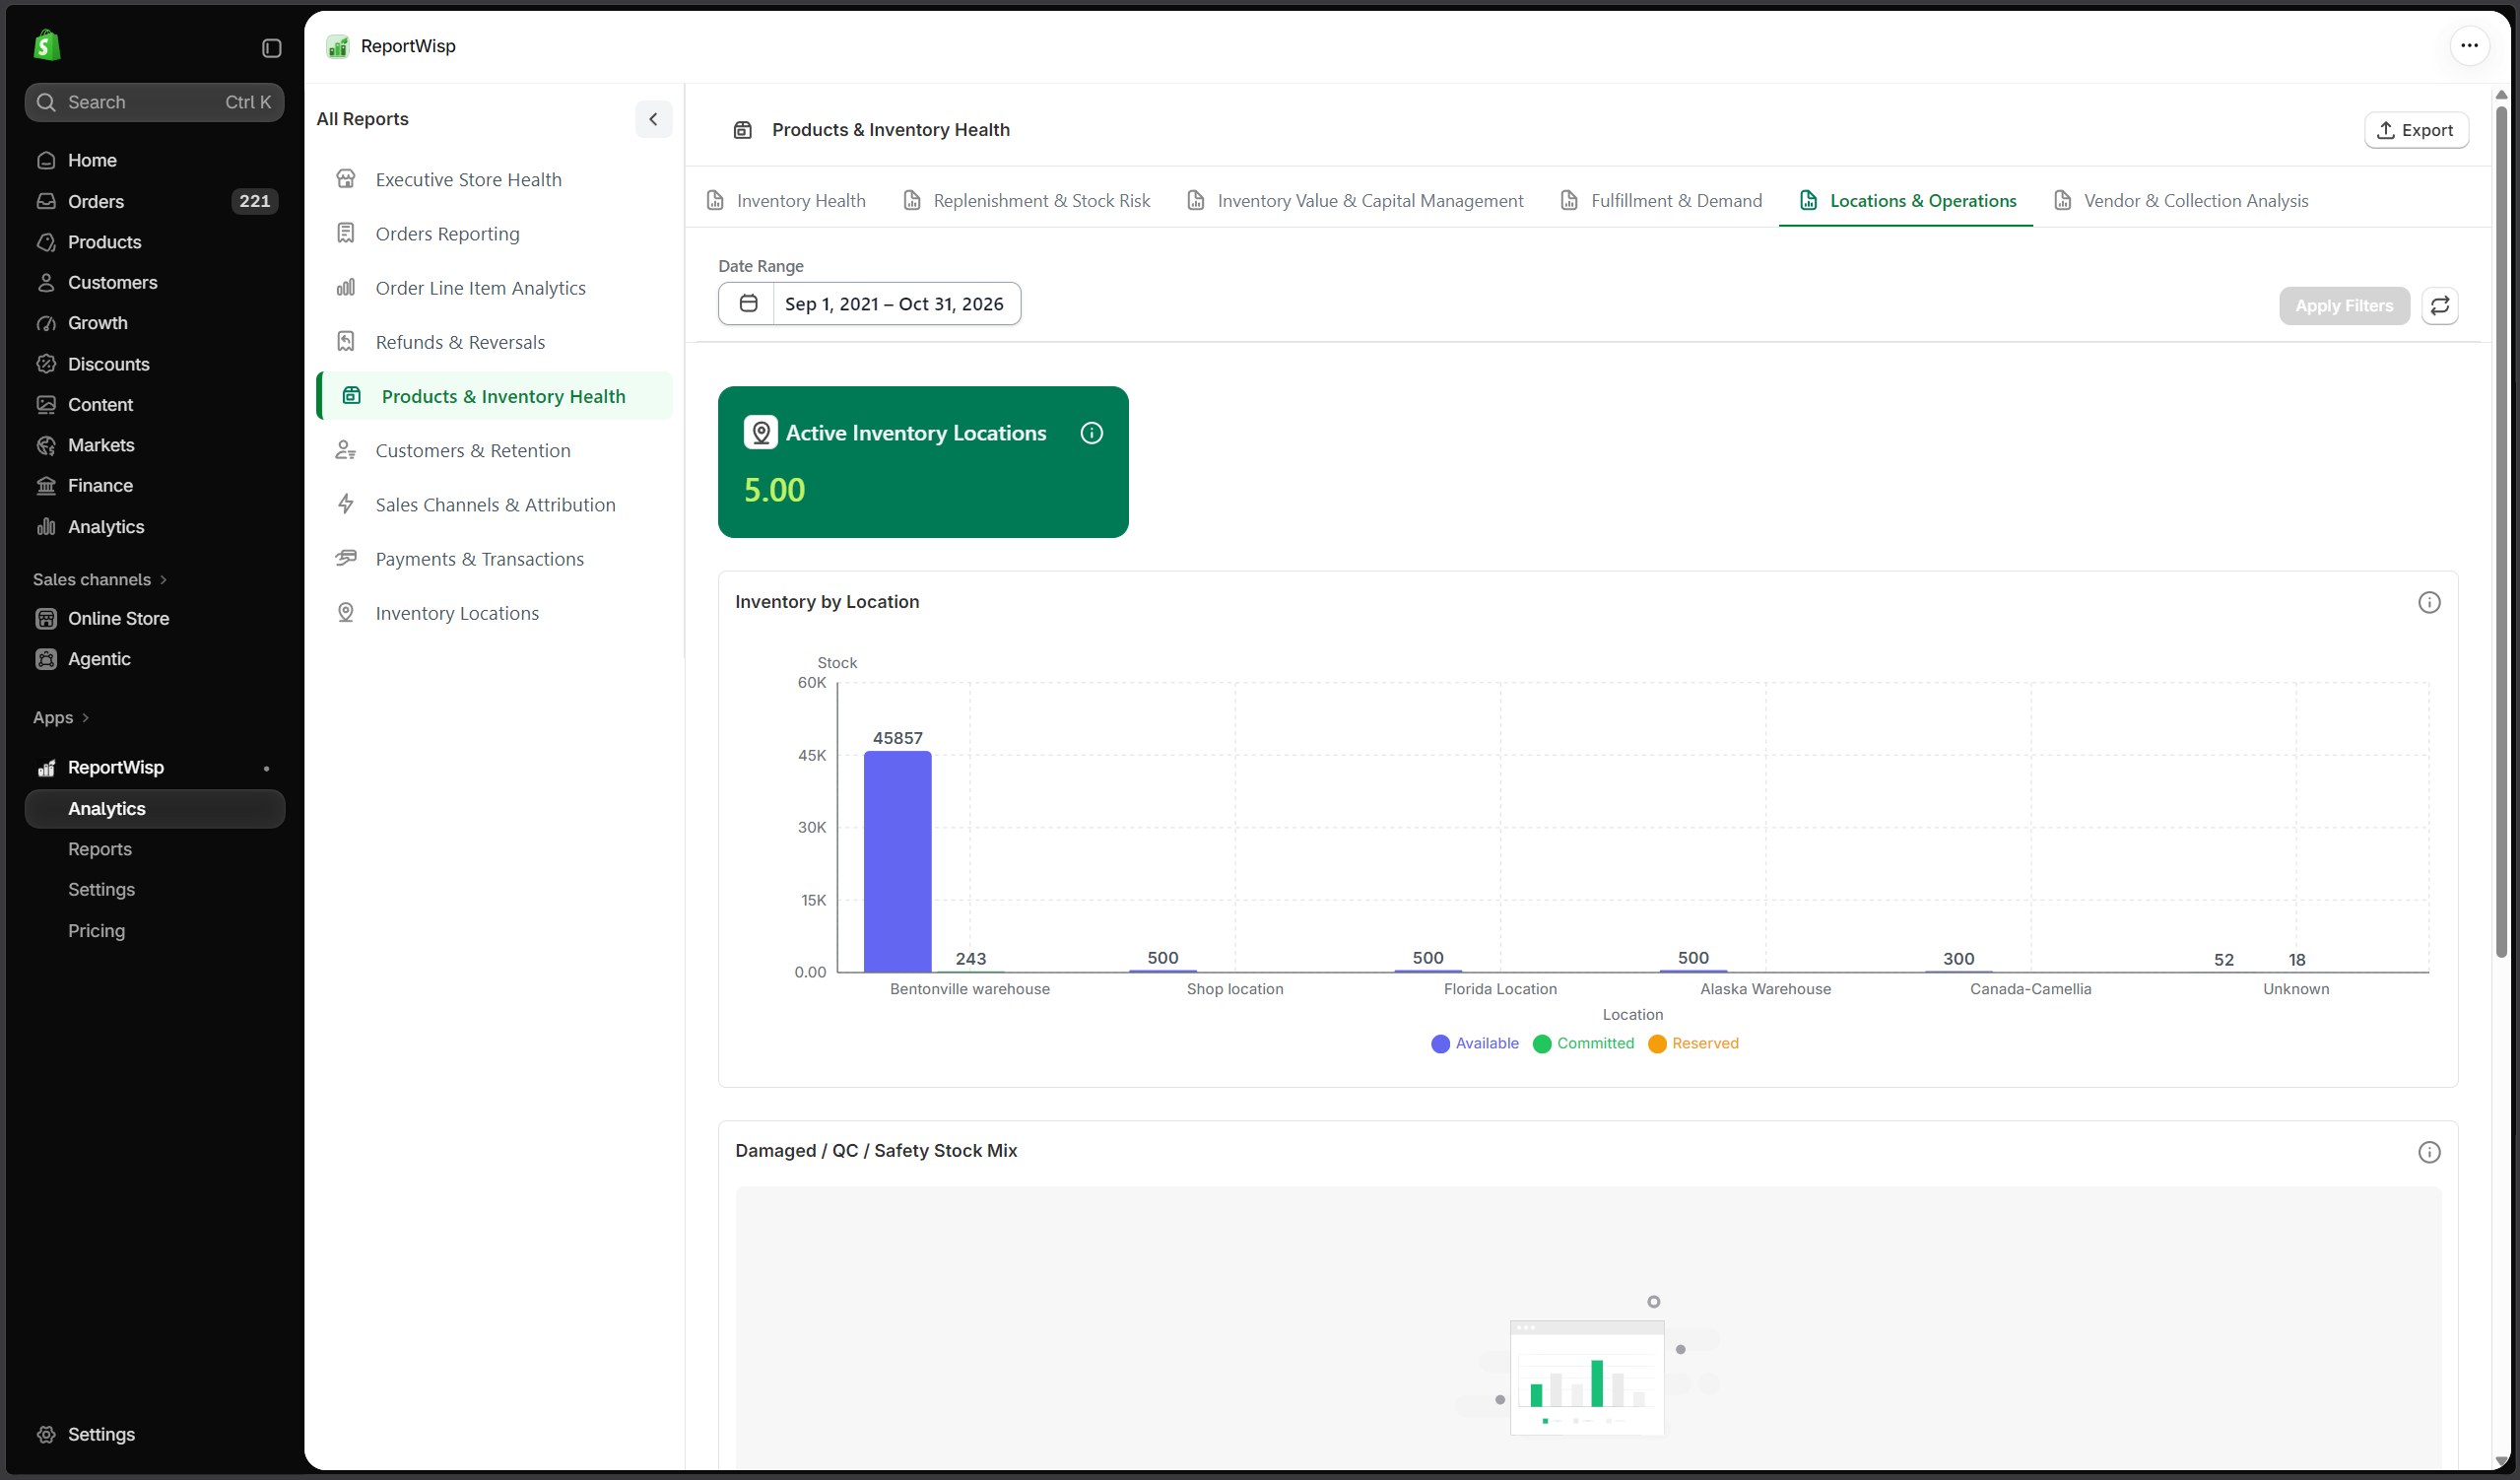Open Executive Store Health report
Screen dimensions: 2520x1480
tap(495, 180)
